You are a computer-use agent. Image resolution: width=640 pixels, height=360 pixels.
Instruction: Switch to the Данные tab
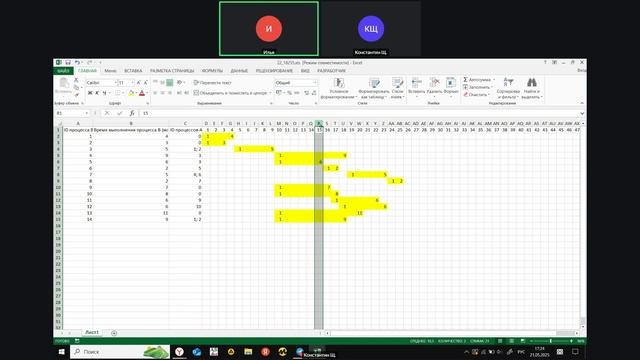(x=239, y=71)
